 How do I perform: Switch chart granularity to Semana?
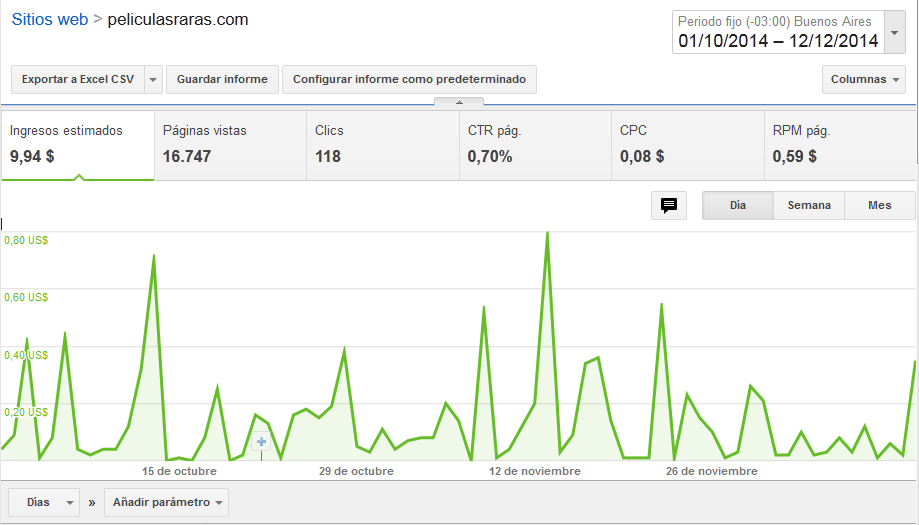point(809,206)
